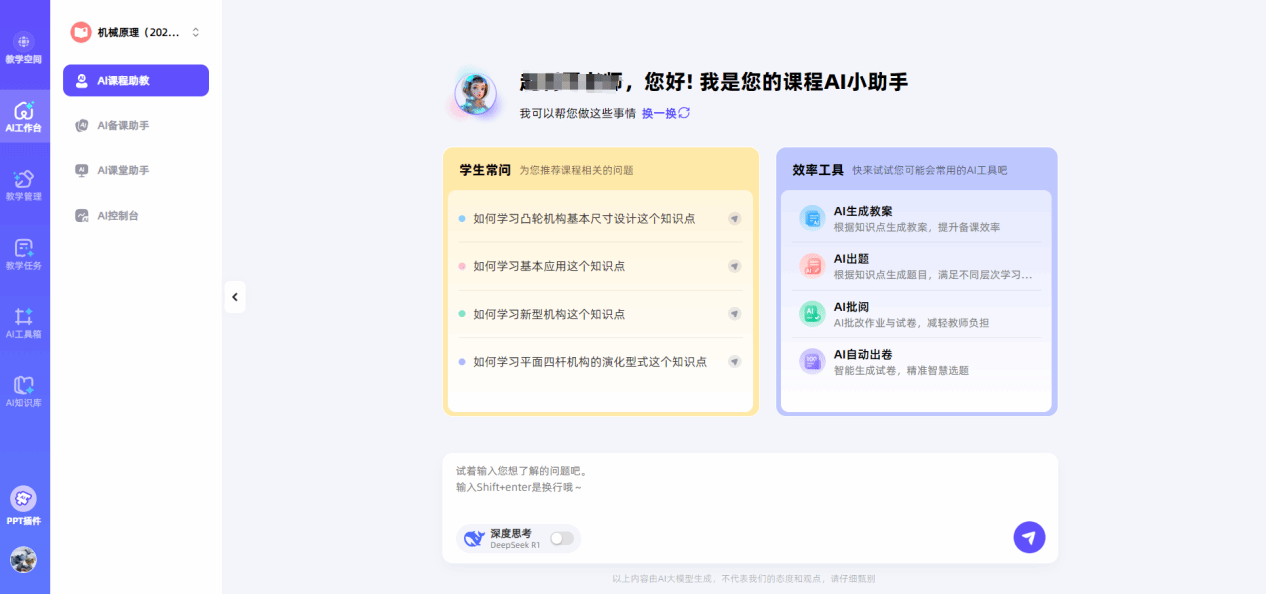1266x594 pixels.
Task: Expand the 机械原理 course selector dropdown
Action: point(195,33)
